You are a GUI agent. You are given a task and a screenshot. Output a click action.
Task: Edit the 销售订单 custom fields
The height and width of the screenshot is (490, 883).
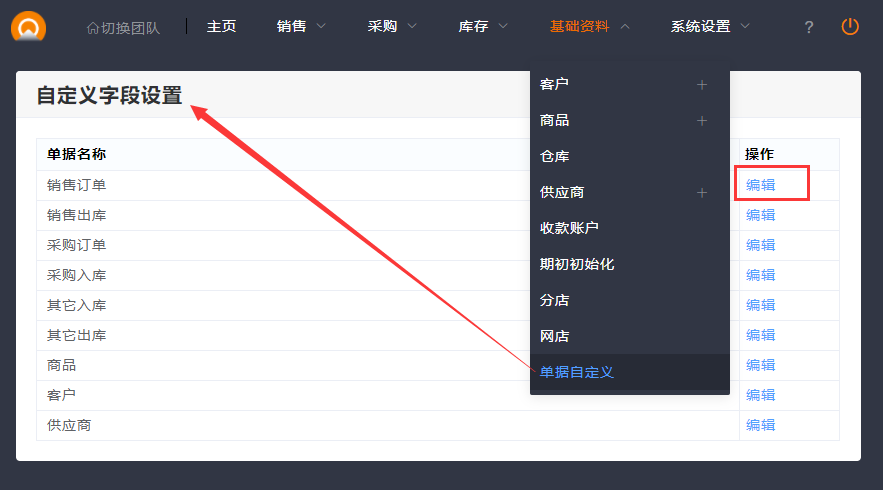[760, 185]
